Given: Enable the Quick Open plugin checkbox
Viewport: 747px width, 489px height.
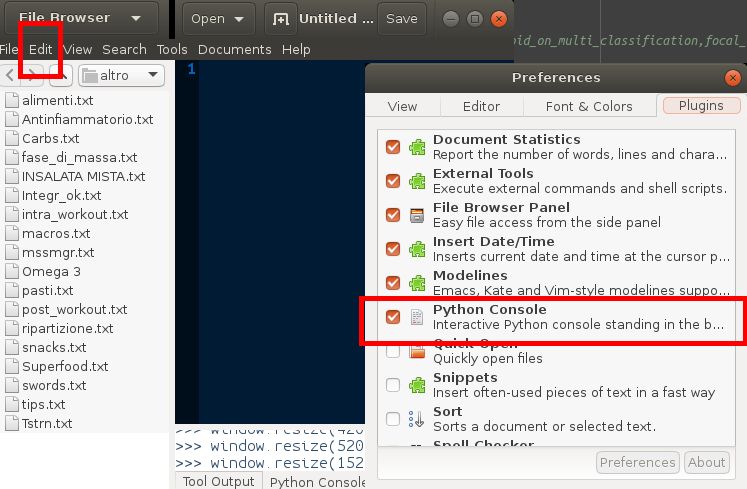Looking at the screenshot, I should point(393,351).
